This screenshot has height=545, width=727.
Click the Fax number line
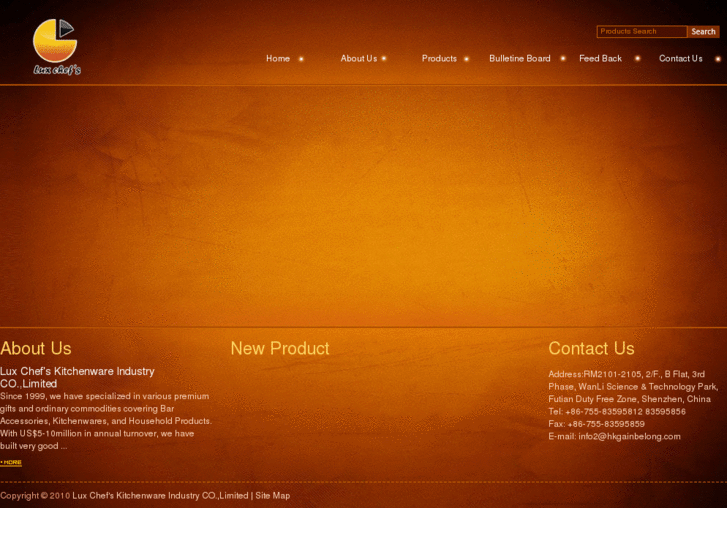596,424
